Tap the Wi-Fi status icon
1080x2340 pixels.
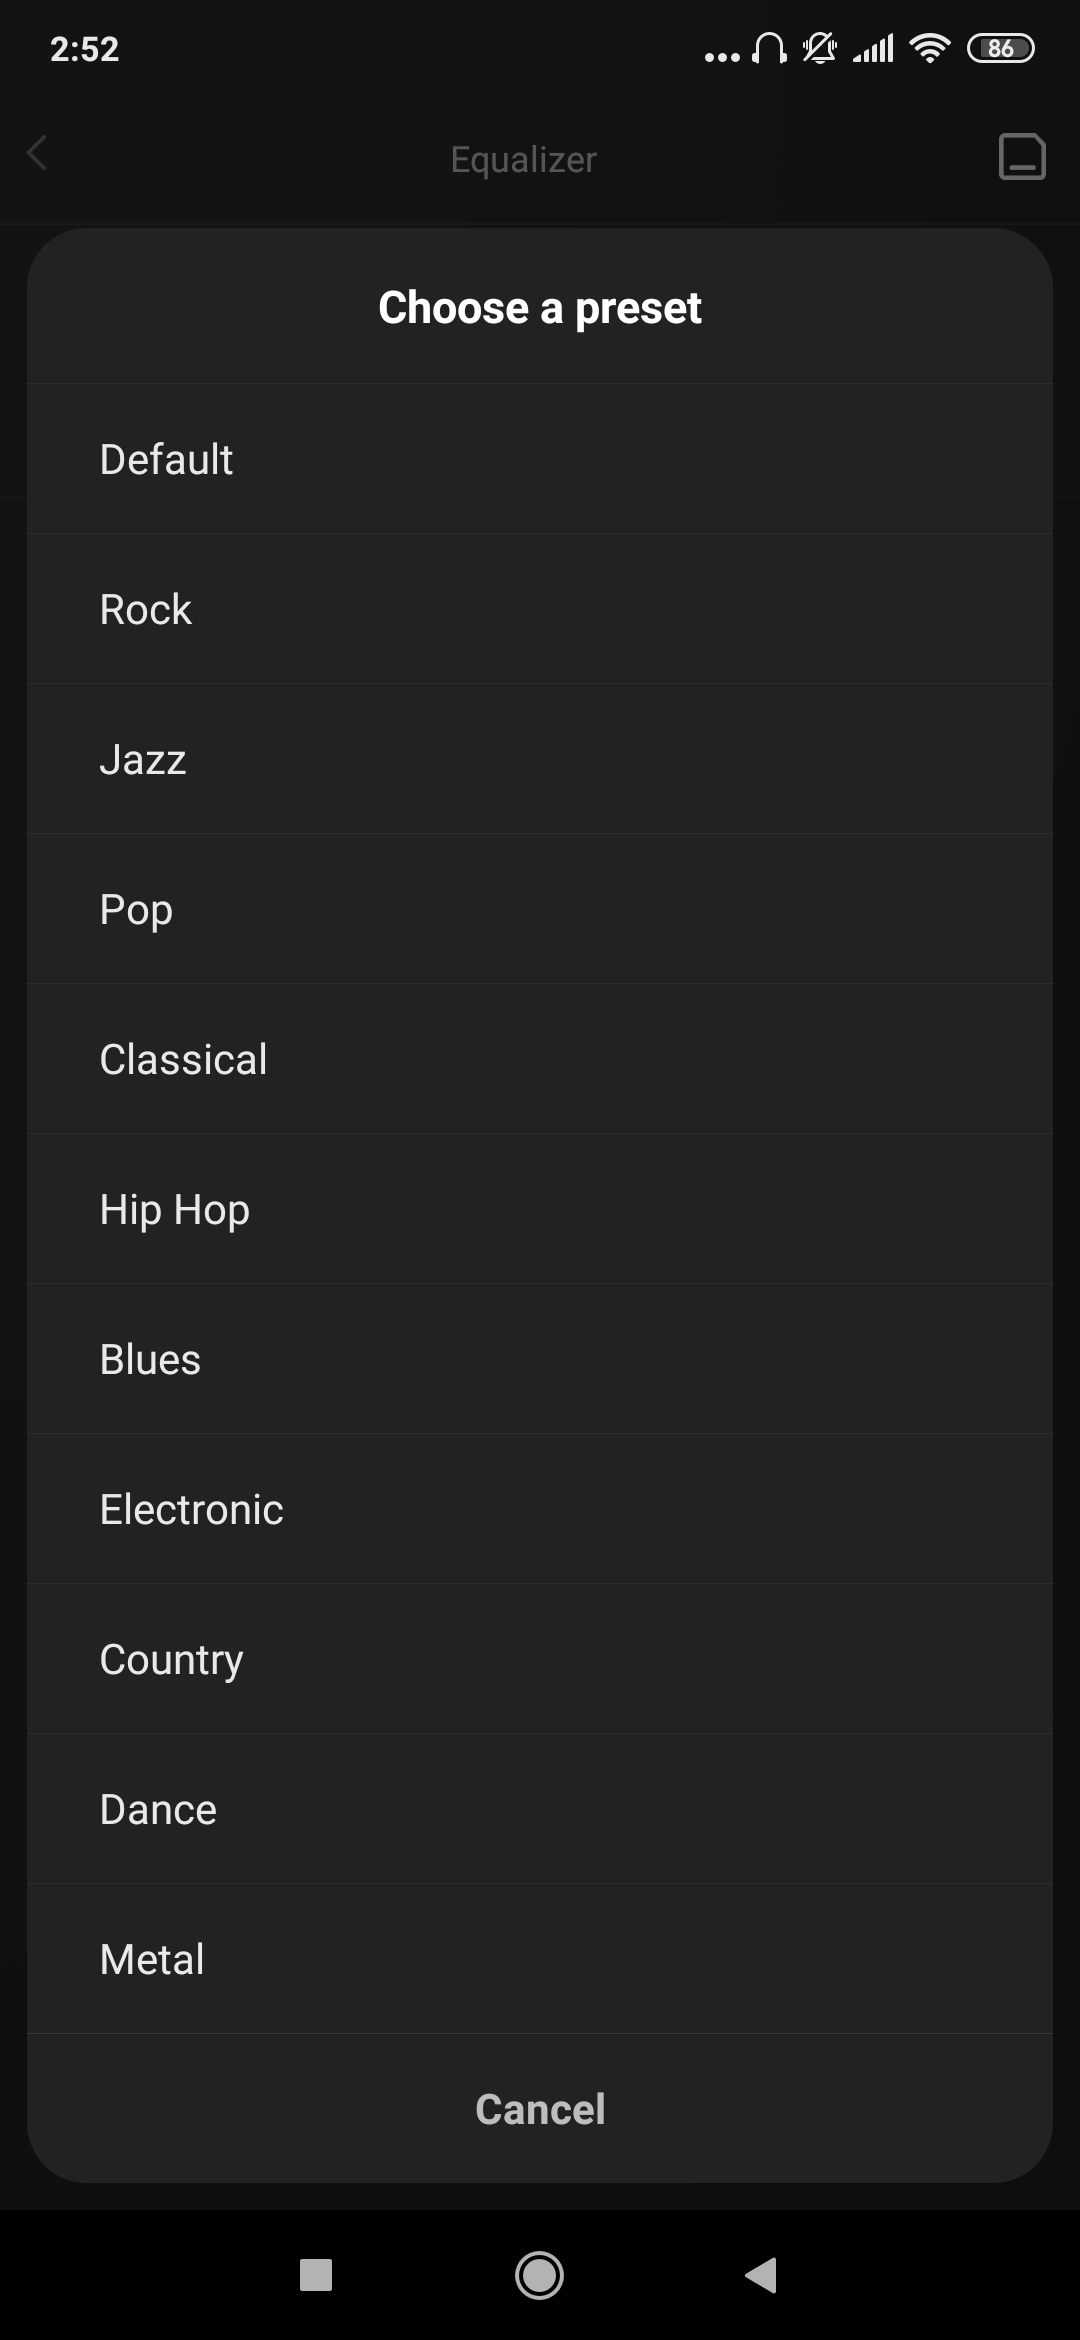tap(929, 48)
